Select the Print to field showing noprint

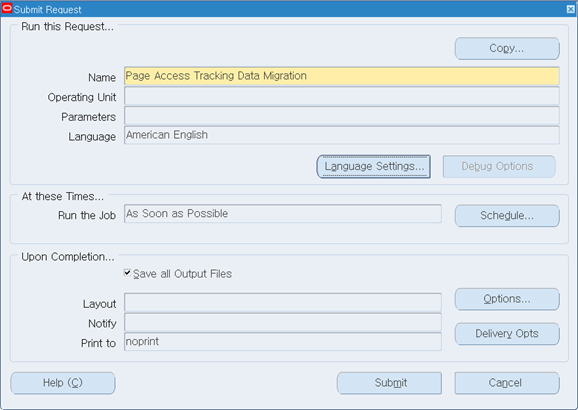[x=283, y=342]
